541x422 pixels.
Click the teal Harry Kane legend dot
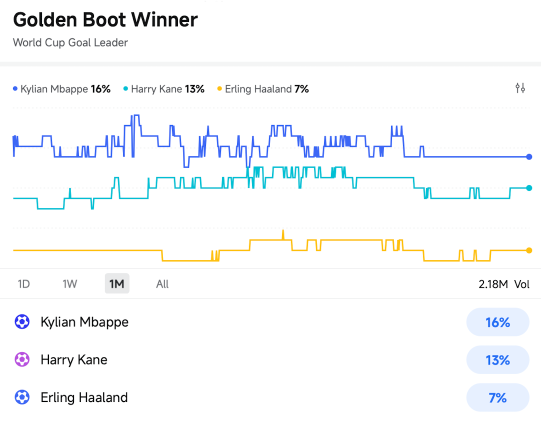(x=126, y=89)
